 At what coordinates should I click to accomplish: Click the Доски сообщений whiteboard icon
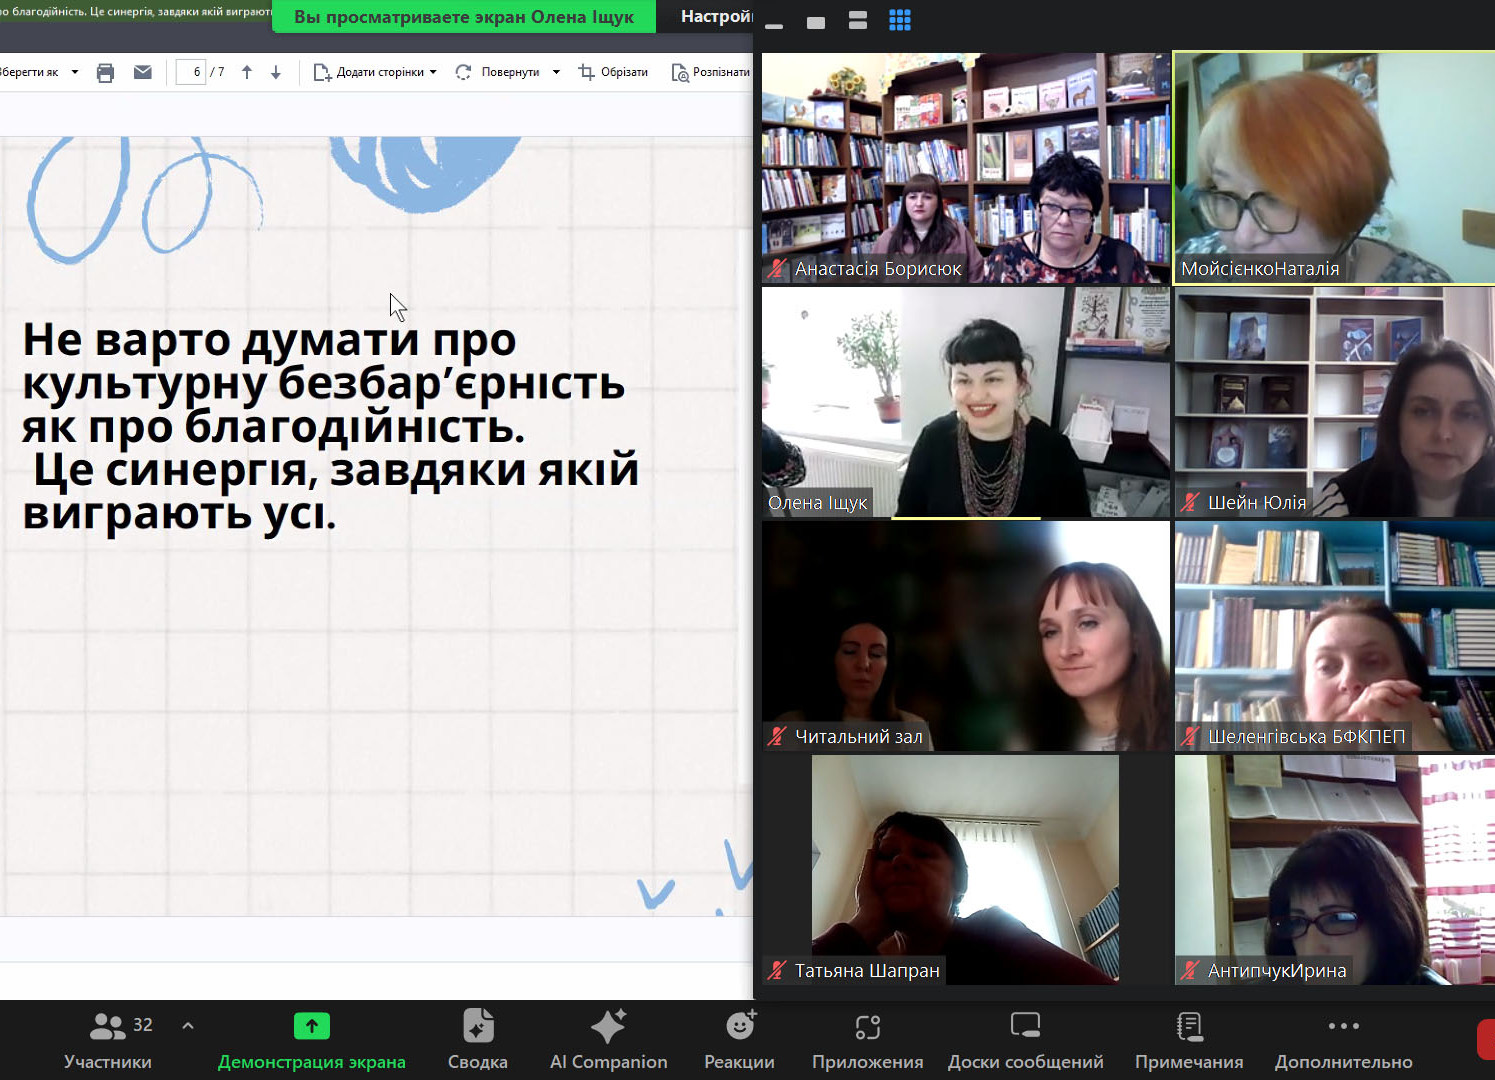point(1026,1025)
